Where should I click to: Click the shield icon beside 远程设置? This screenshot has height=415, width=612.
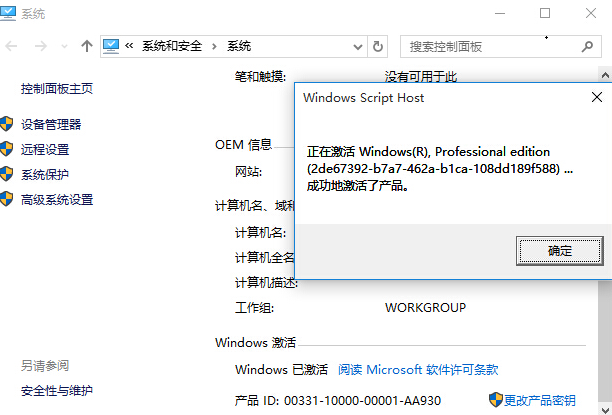(x=7, y=149)
